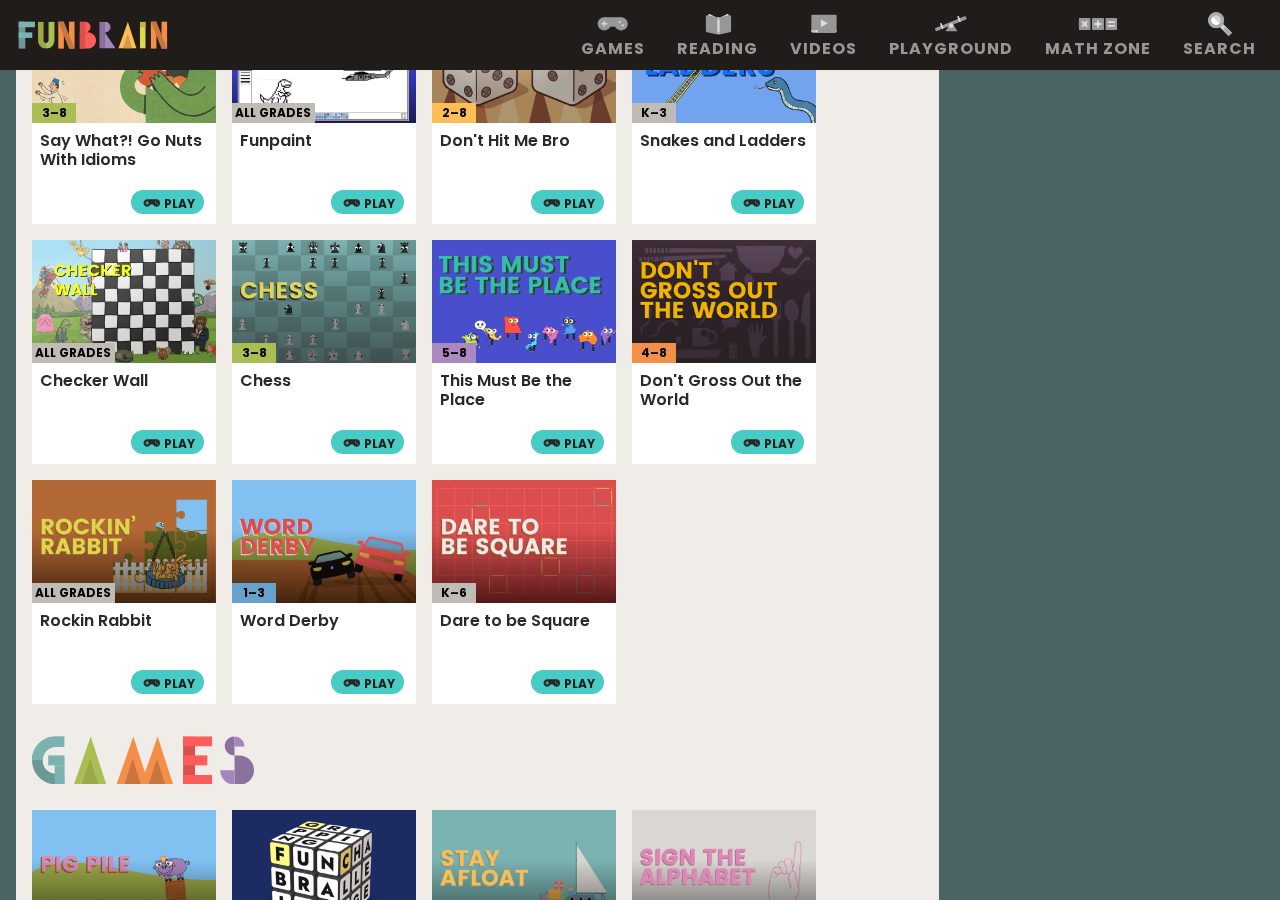Image resolution: width=1280 pixels, height=900 pixels.
Task: Open the Reading book icon
Action: pyautogui.click(x=718, y=24)
